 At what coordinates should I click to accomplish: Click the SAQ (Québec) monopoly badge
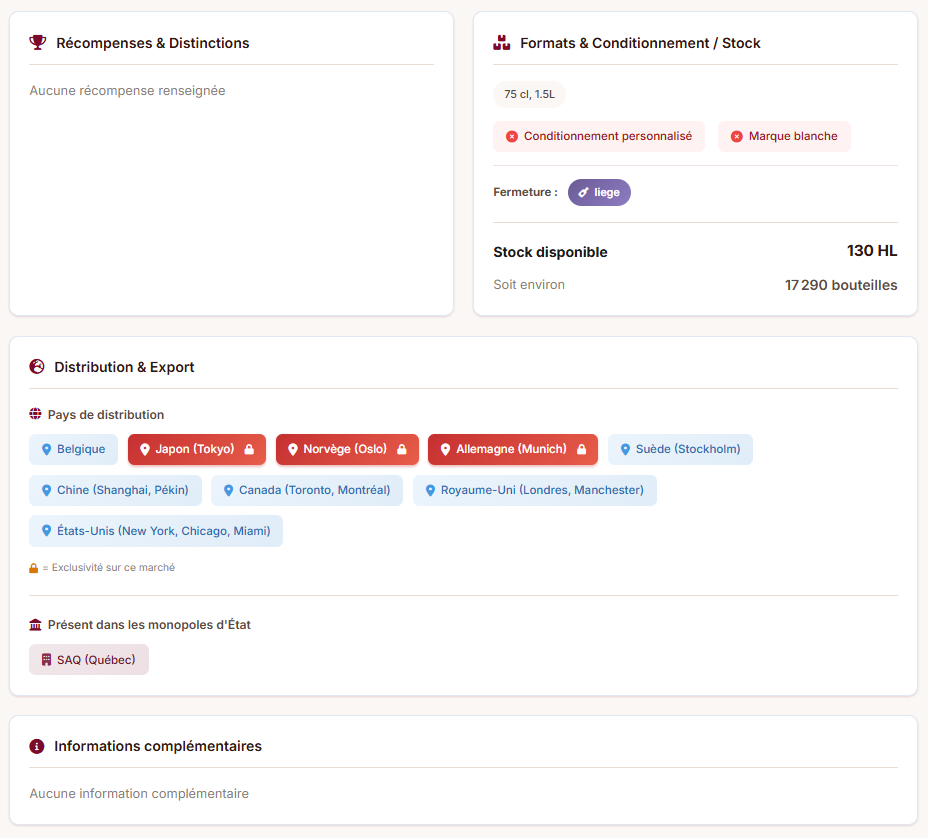tap(88, 660)
